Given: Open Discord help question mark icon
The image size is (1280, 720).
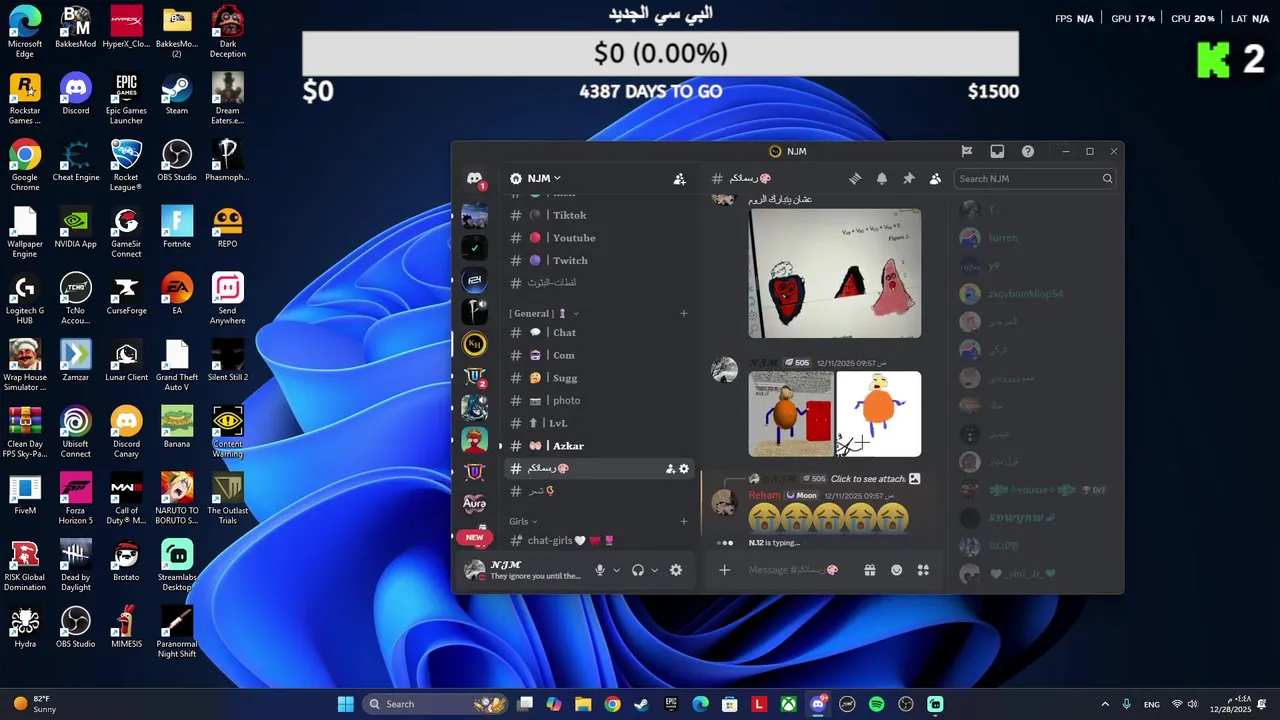Looking at the screenshot, I should click(x=1028, y=152).
